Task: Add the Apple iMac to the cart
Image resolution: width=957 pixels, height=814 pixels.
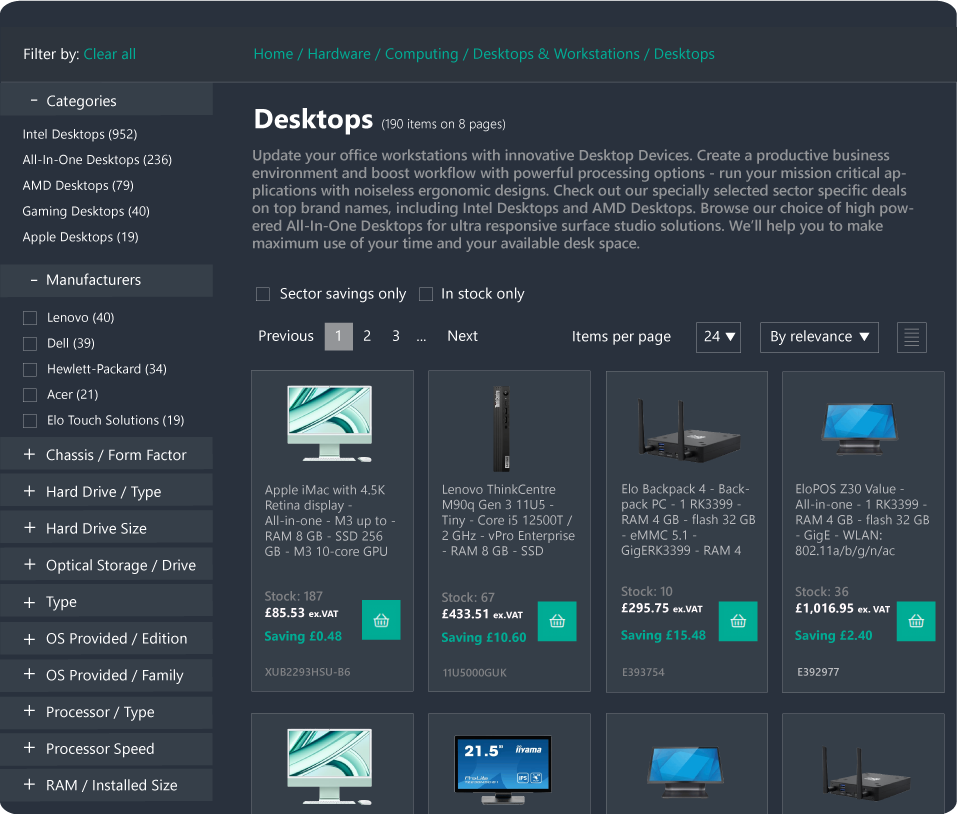Action: [380, 620]
